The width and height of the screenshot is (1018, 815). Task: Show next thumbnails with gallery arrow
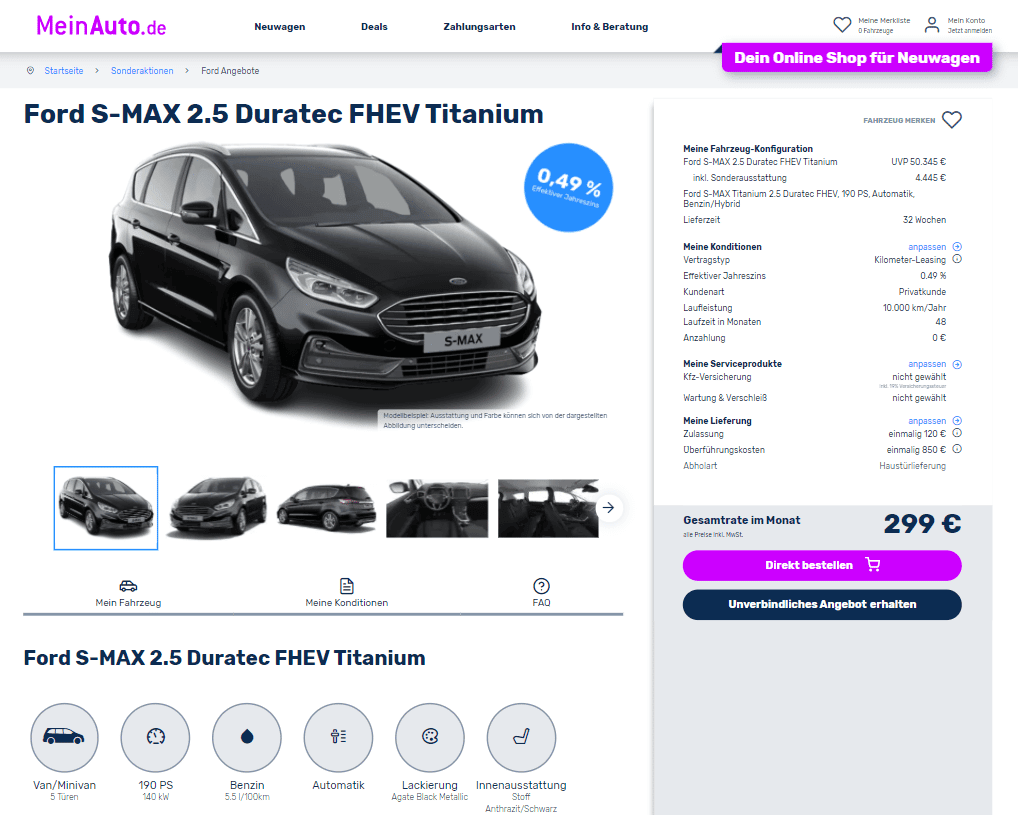coord(608,508)
